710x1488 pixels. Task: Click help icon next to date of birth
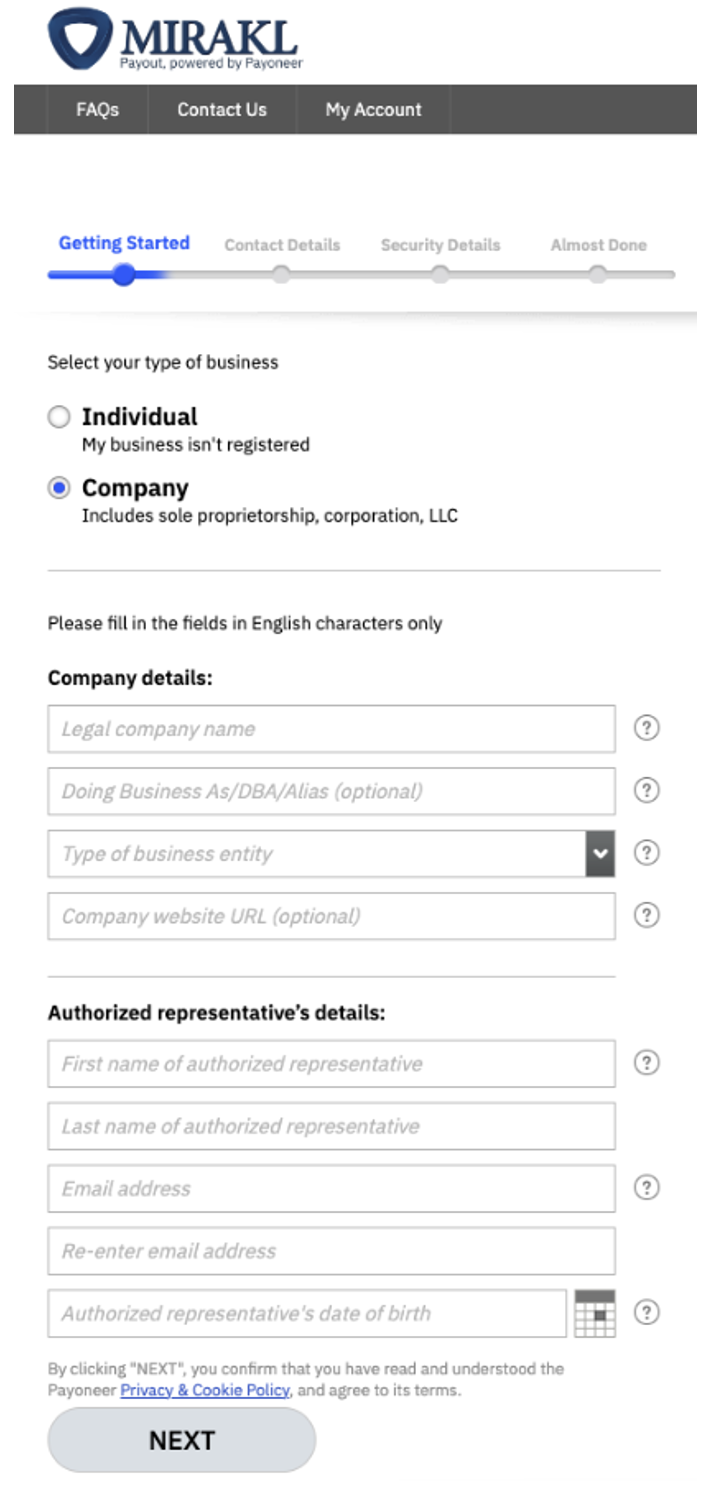647,1312
